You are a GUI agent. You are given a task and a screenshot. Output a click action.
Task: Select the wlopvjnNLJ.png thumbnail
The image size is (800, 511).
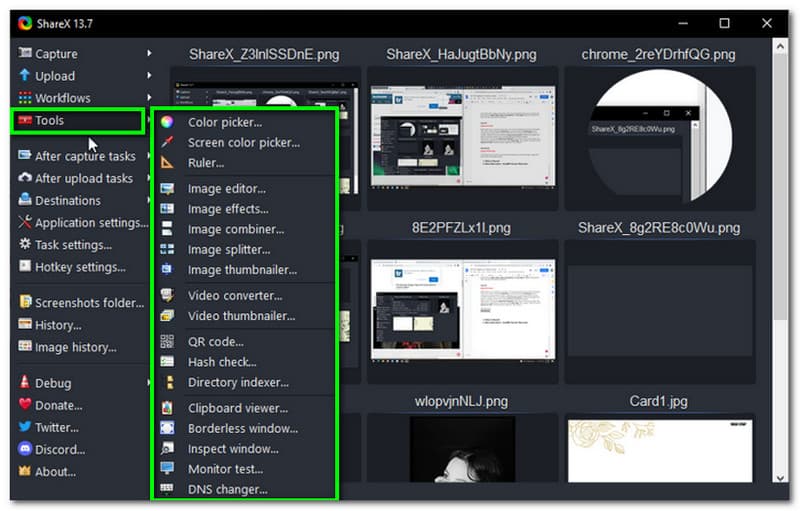coord(462,450)
